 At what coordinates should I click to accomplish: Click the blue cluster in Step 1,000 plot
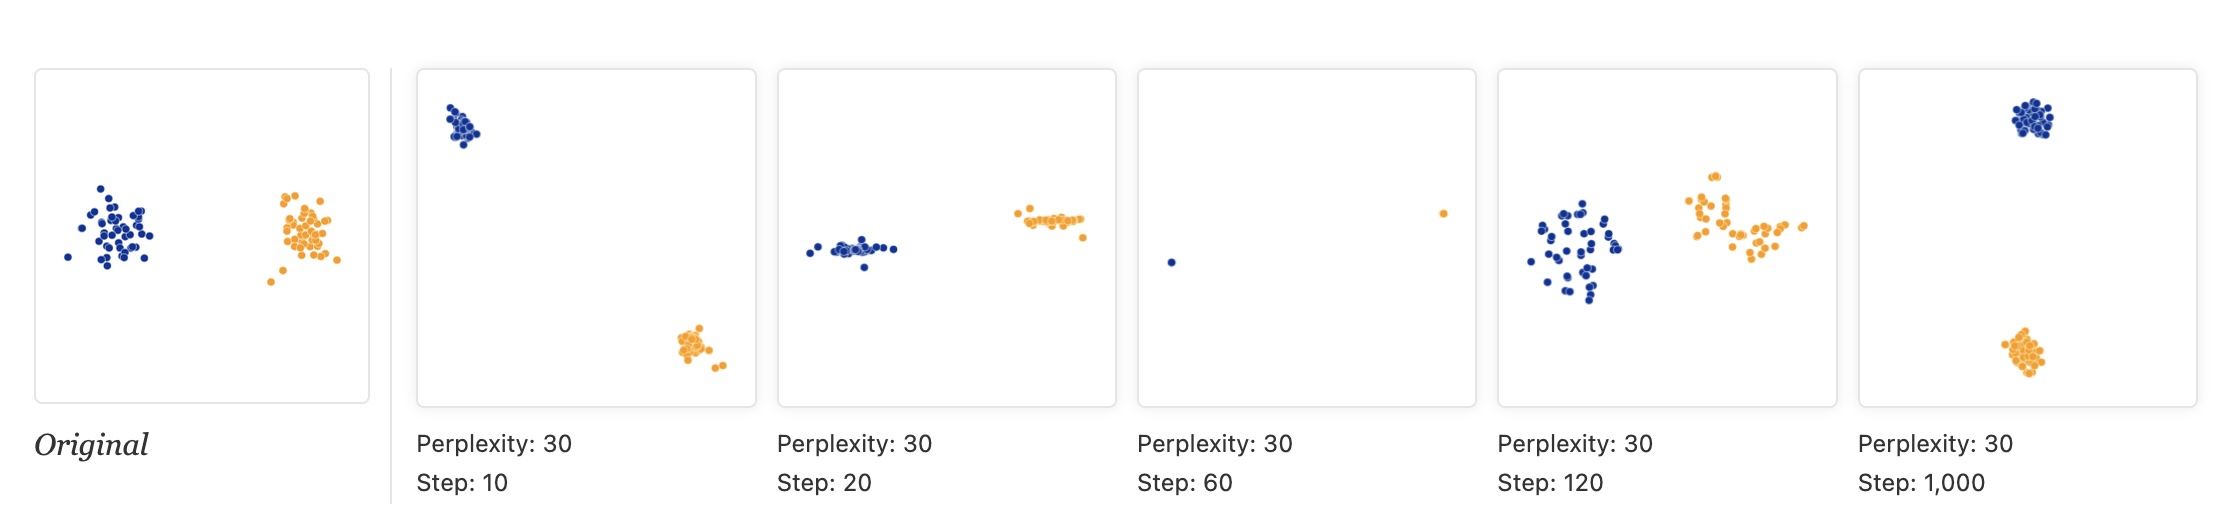(x=2032, y=119)
